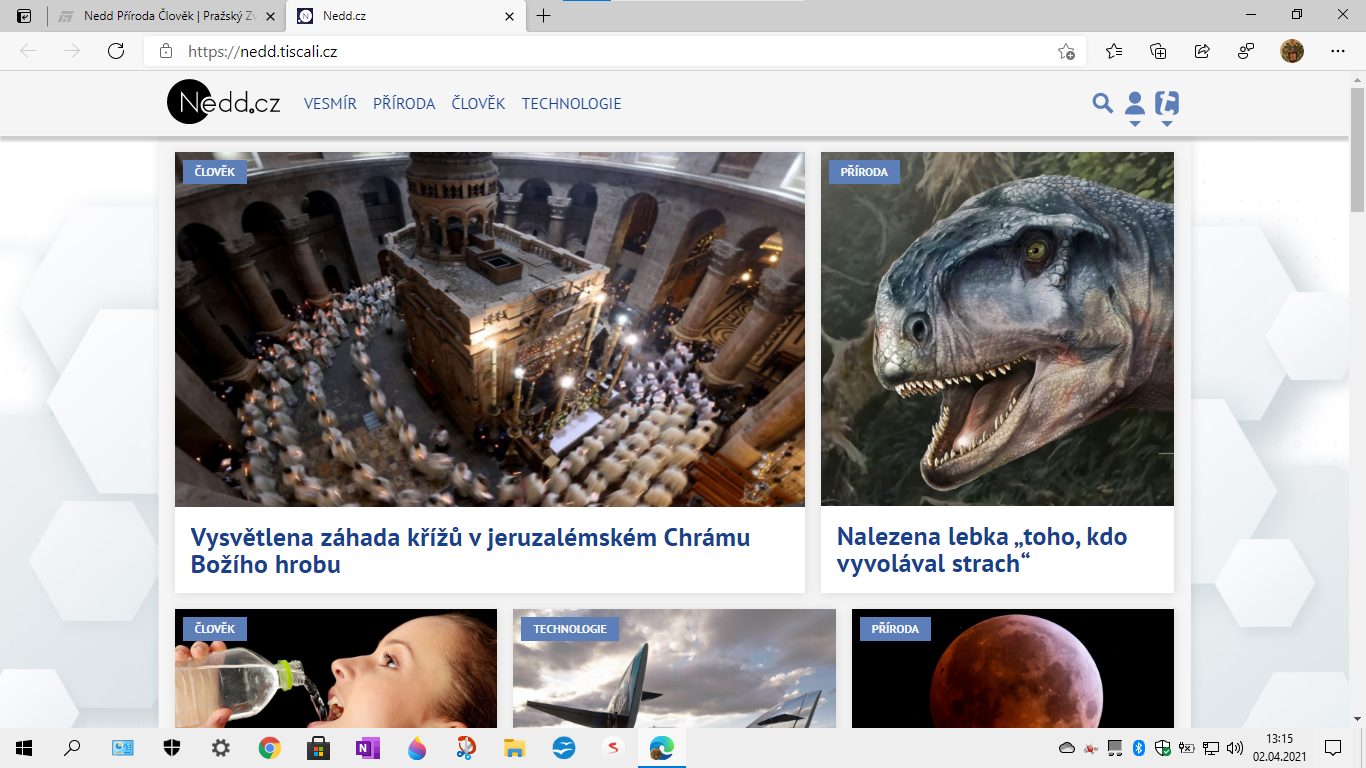The width and height of the screenshot is (1366, 768).
Task: Open the browser Favorites list
Action: (x=1114, y=52)
